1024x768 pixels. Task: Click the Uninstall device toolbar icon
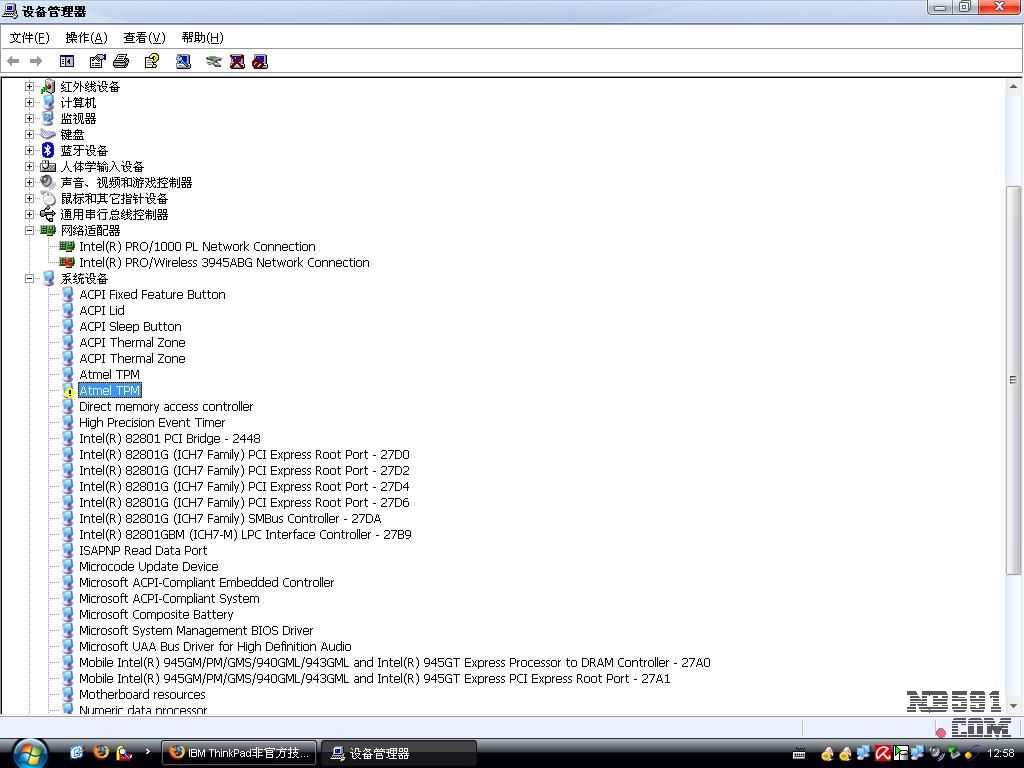point(237,61)
